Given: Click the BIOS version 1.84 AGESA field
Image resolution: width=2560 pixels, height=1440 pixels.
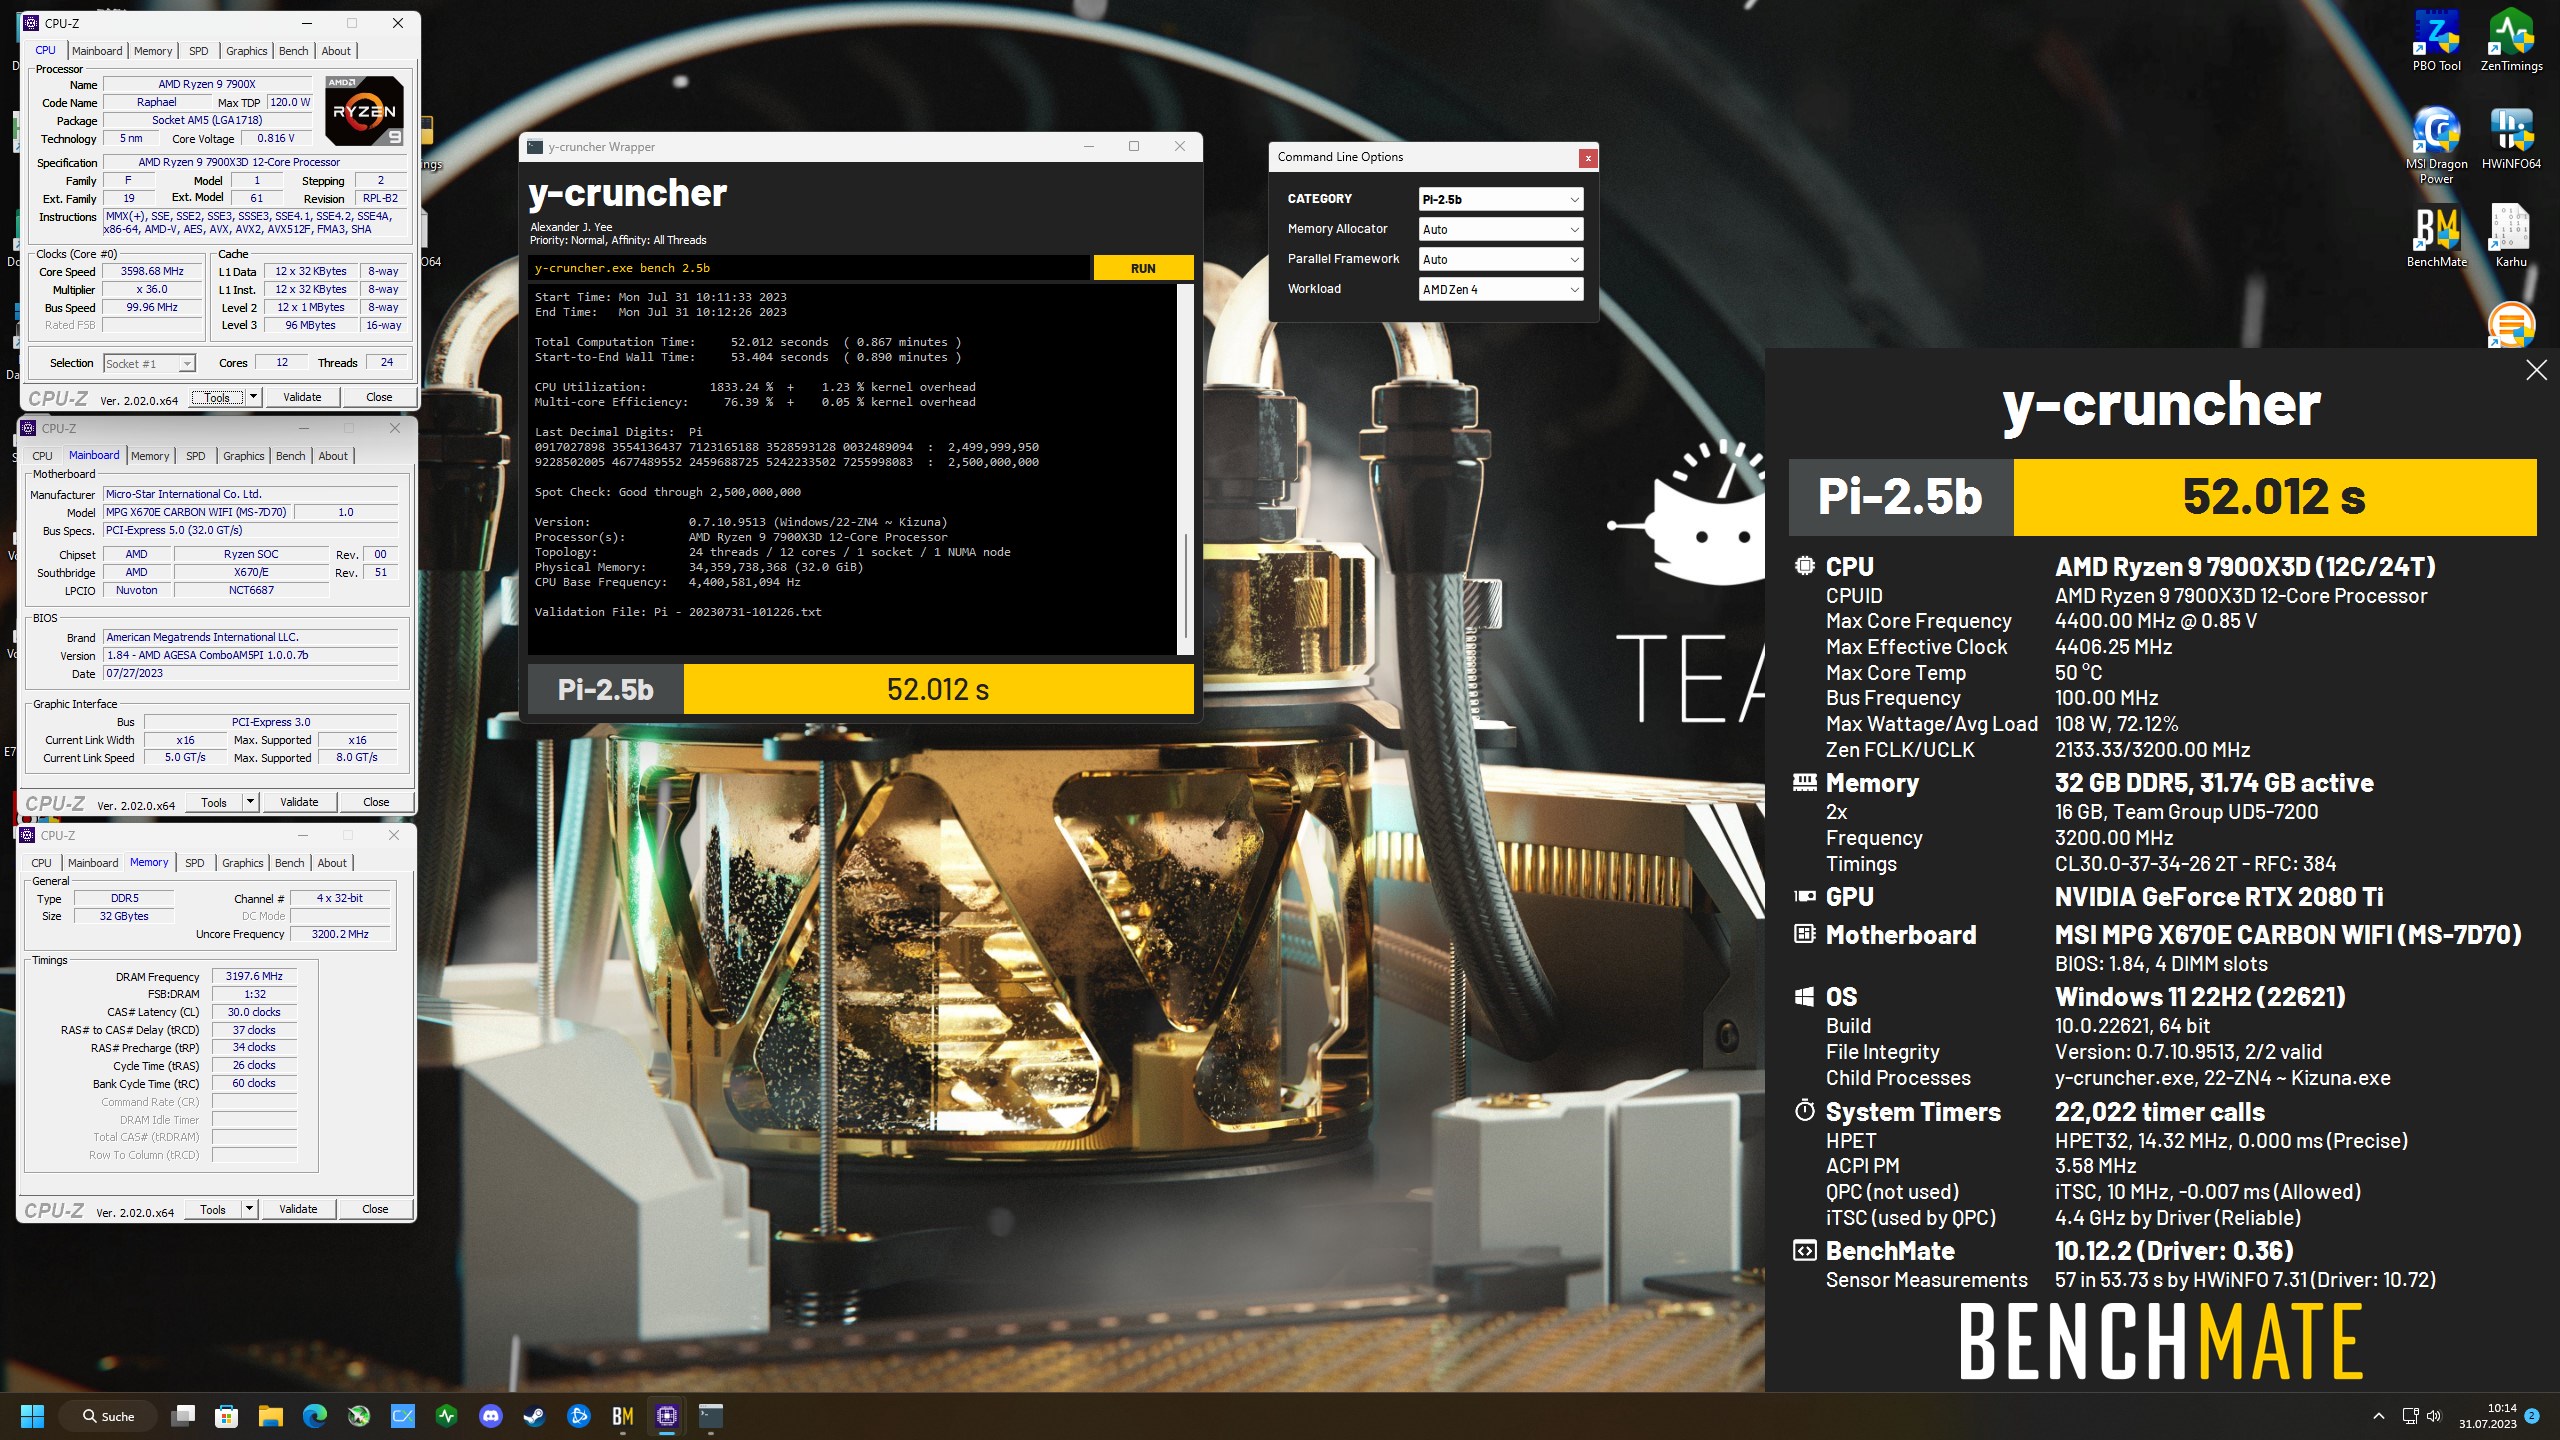Looking at the screenshot, I should pos(251,655).
